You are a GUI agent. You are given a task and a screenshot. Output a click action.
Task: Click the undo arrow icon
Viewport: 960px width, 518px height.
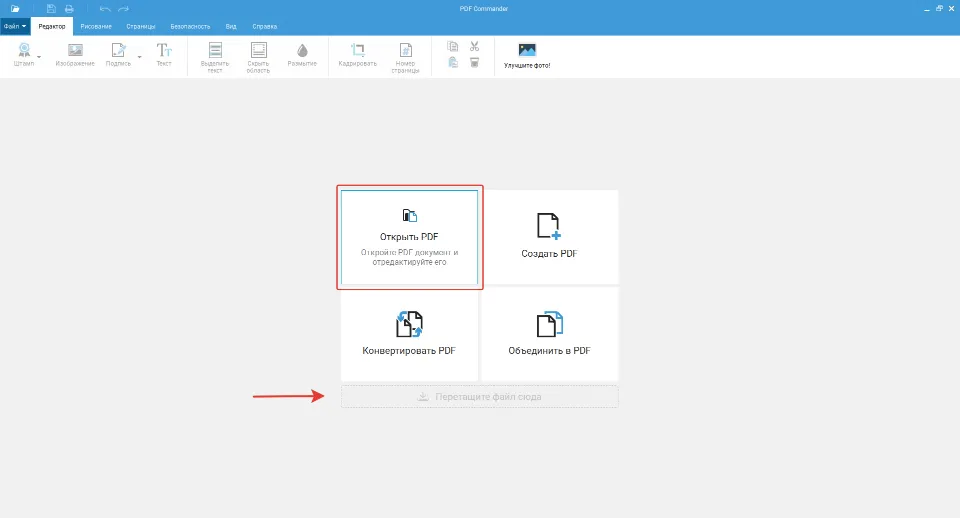pyautogui.click(x=105, y=9)
